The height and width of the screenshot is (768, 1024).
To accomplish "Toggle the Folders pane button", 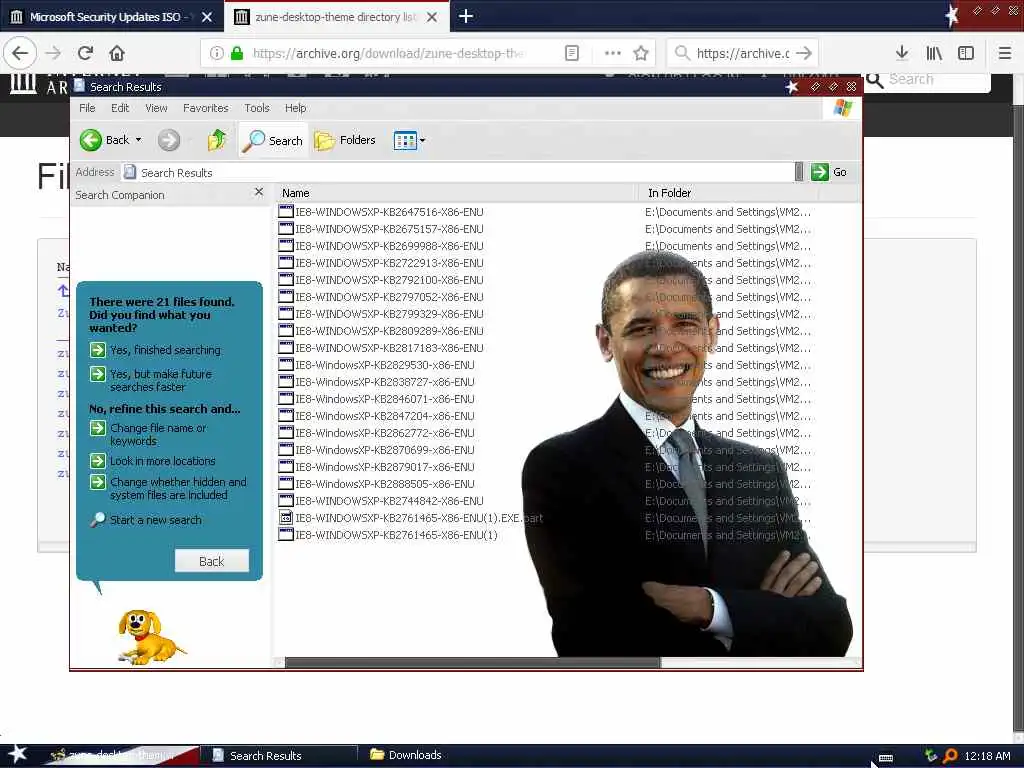I will coord(345,140).
